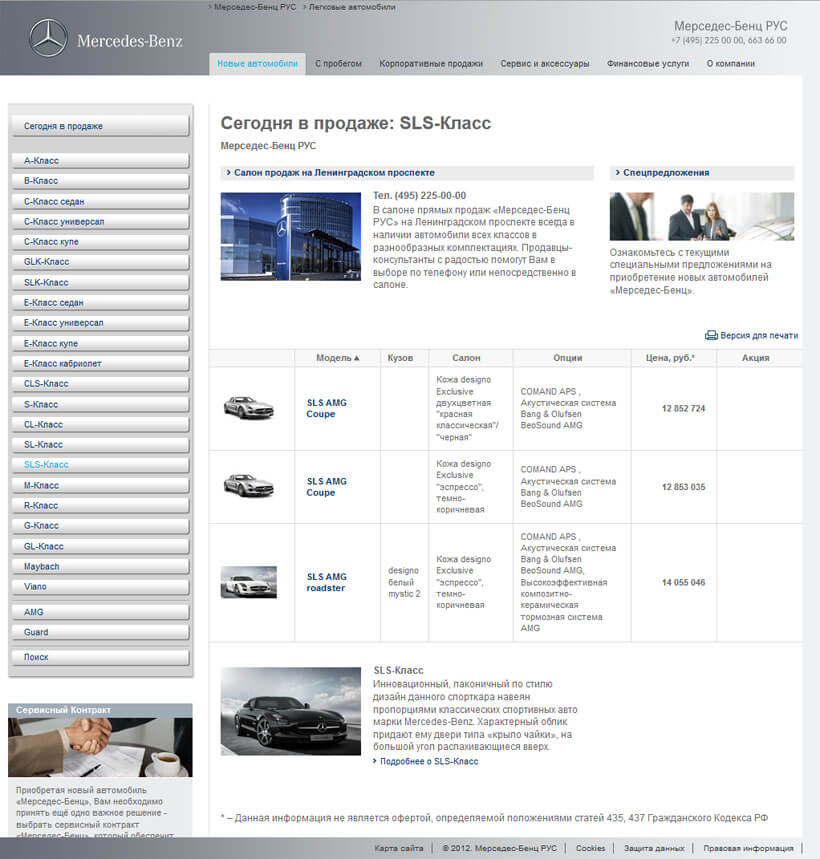This screenshot has width=820, height=859.
Task: Open SLS AMG Coupe priced 12 853 035
Action: [x=326, y=487]
